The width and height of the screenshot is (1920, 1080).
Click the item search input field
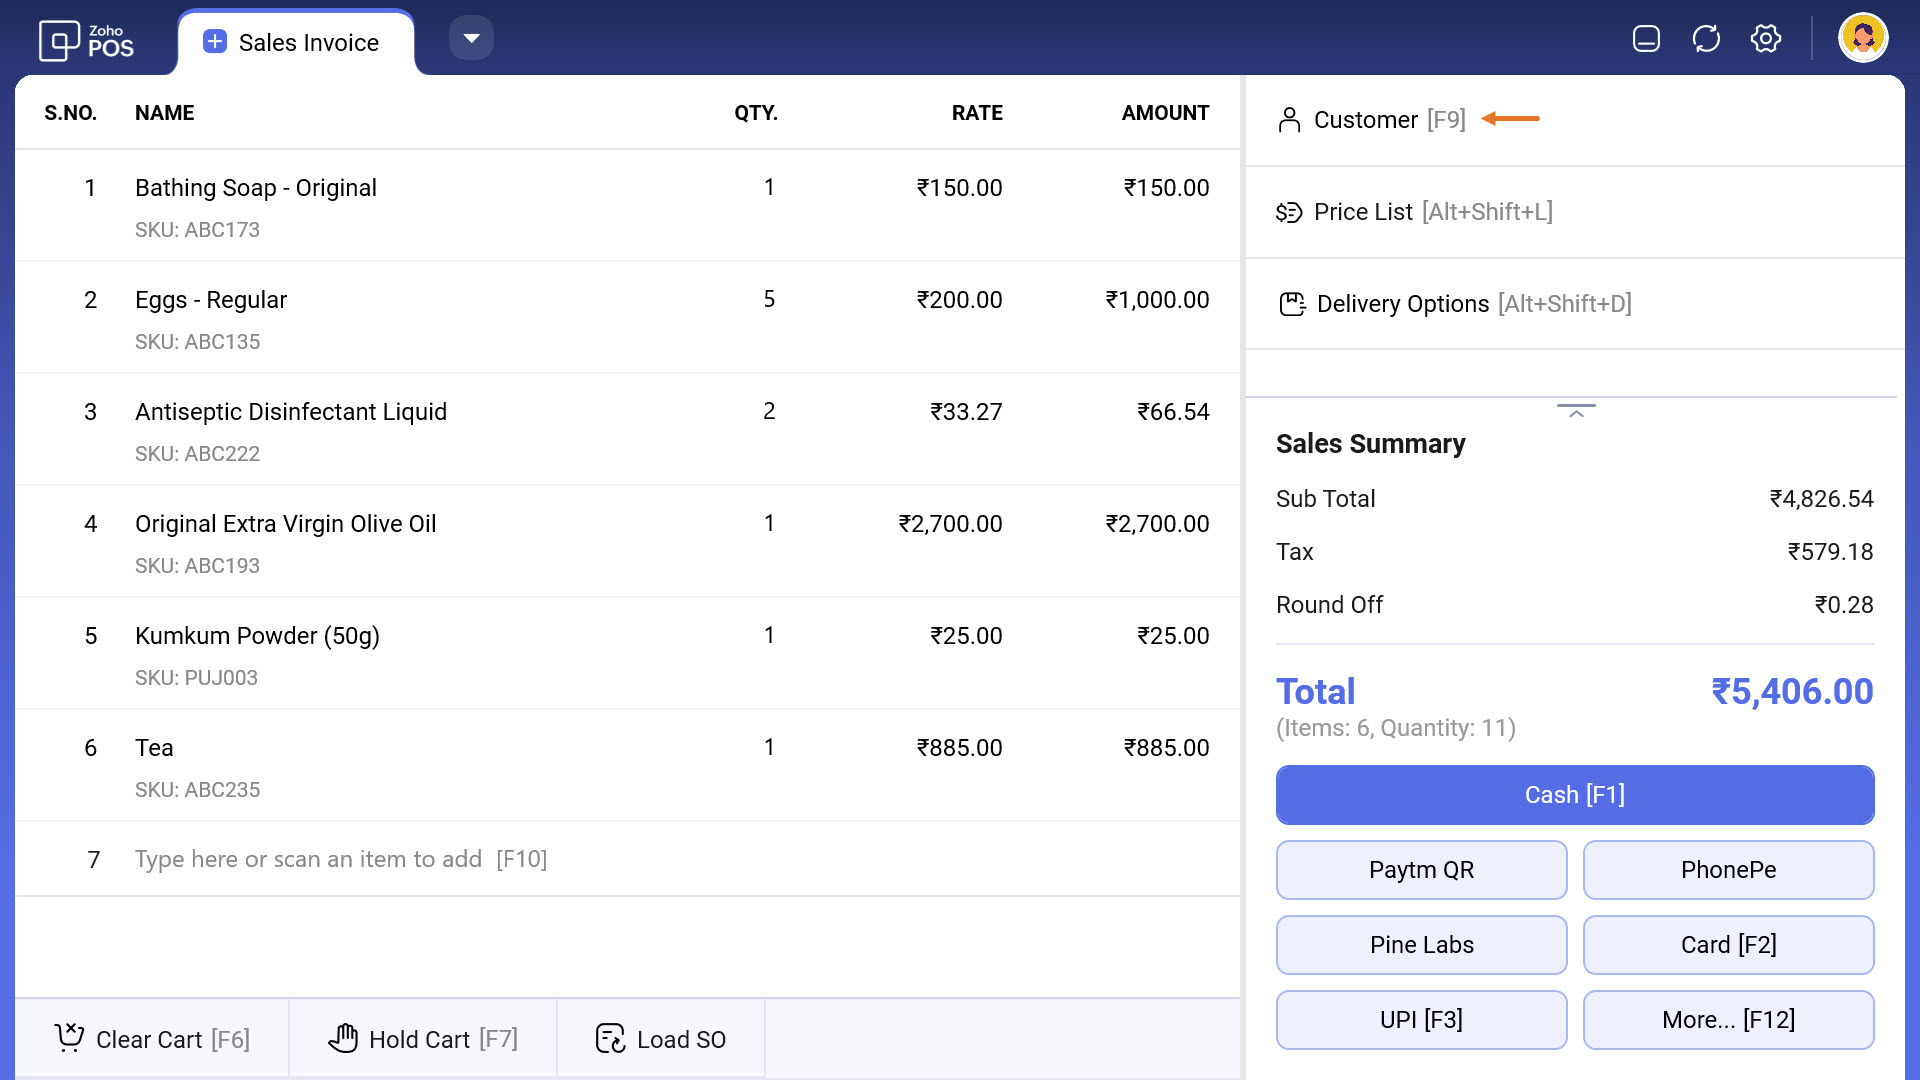[340, 859]
